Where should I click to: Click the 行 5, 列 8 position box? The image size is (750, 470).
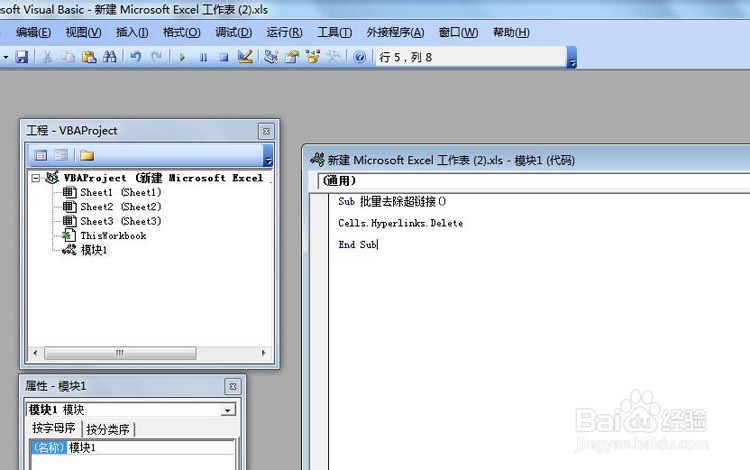[x=471, y=57]
